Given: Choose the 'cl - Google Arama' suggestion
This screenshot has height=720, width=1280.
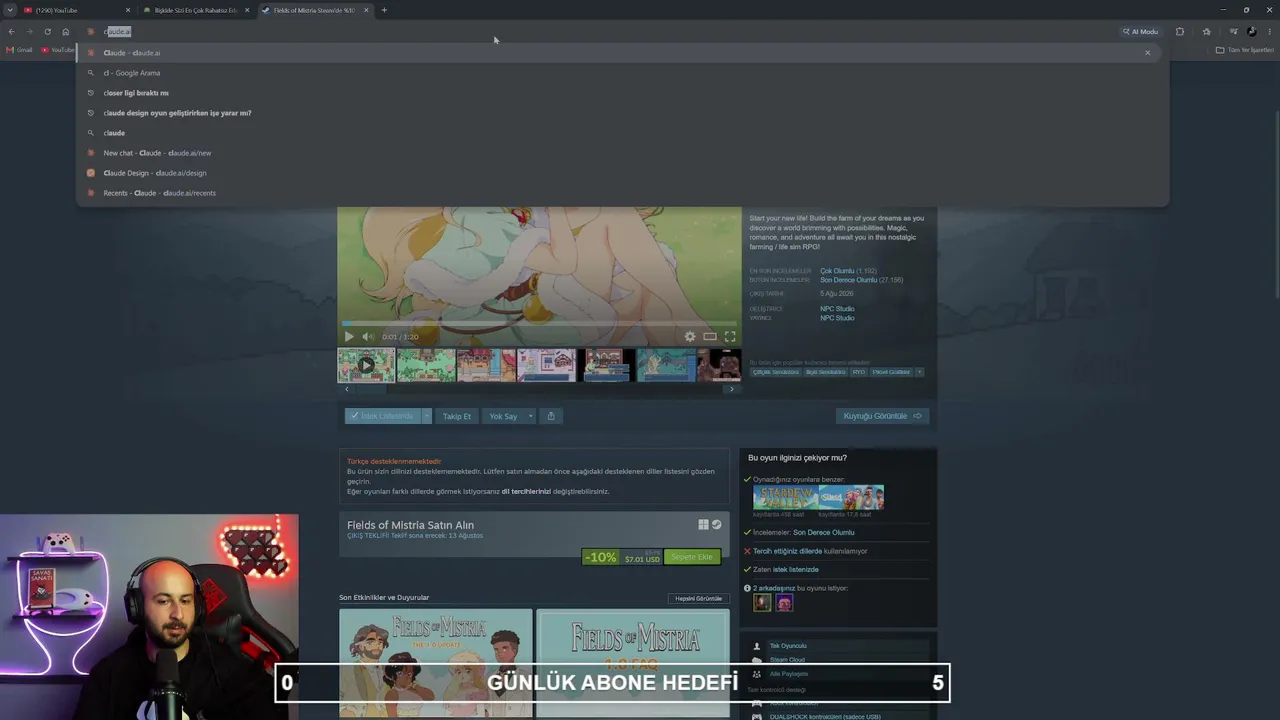Looking at the screenshot, I should pos(622,73).
